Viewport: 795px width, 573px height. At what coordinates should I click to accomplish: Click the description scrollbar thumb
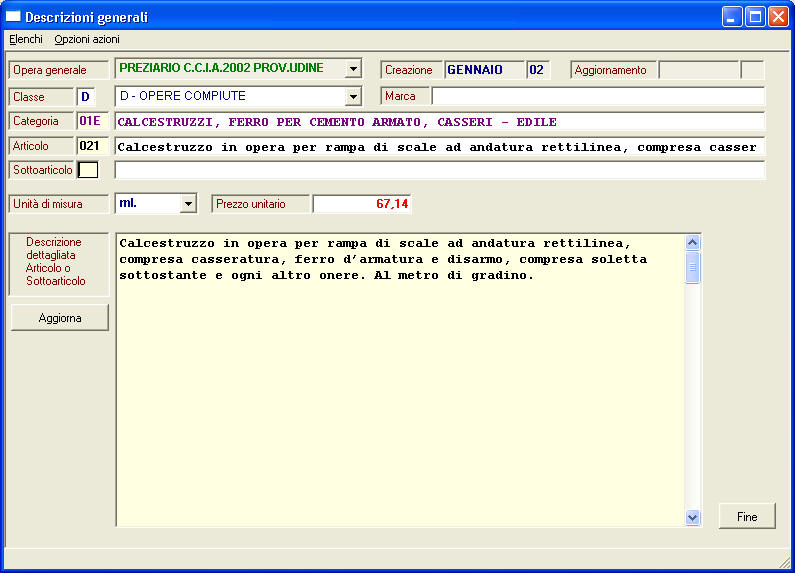pyautogui.click(x=693, y=267)
